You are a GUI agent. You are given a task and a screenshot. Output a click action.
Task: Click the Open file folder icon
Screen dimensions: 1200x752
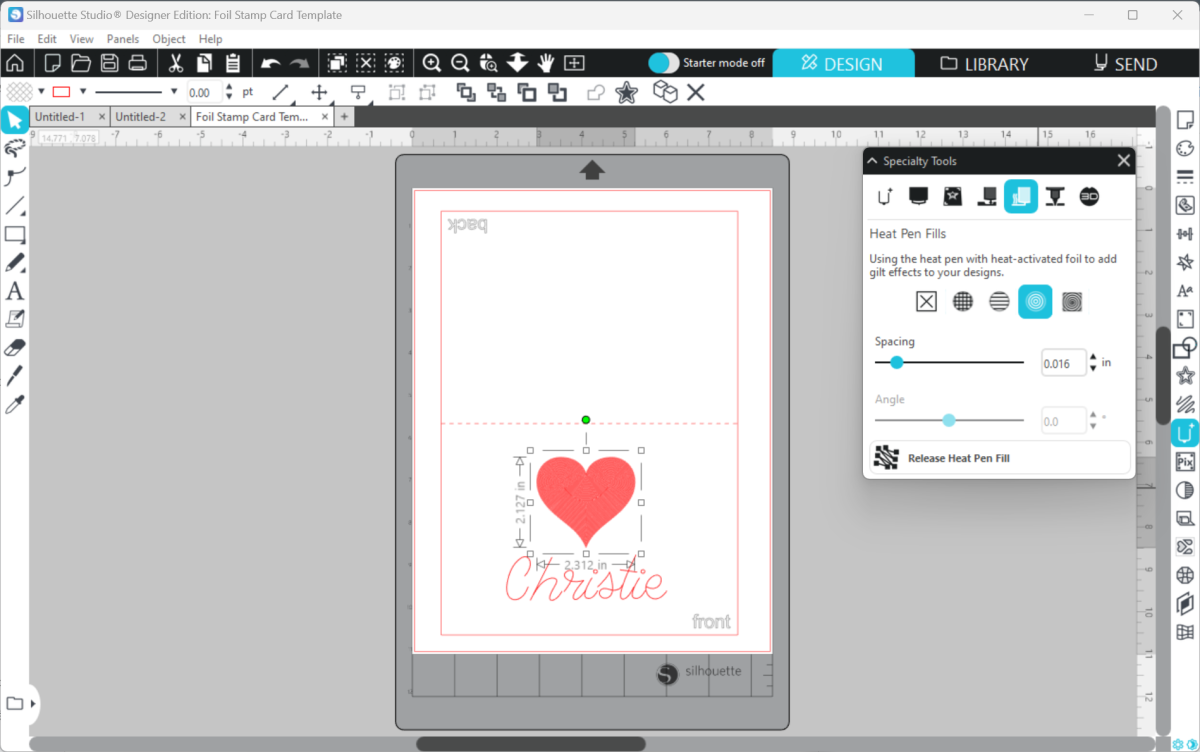[x=81, y=63]
